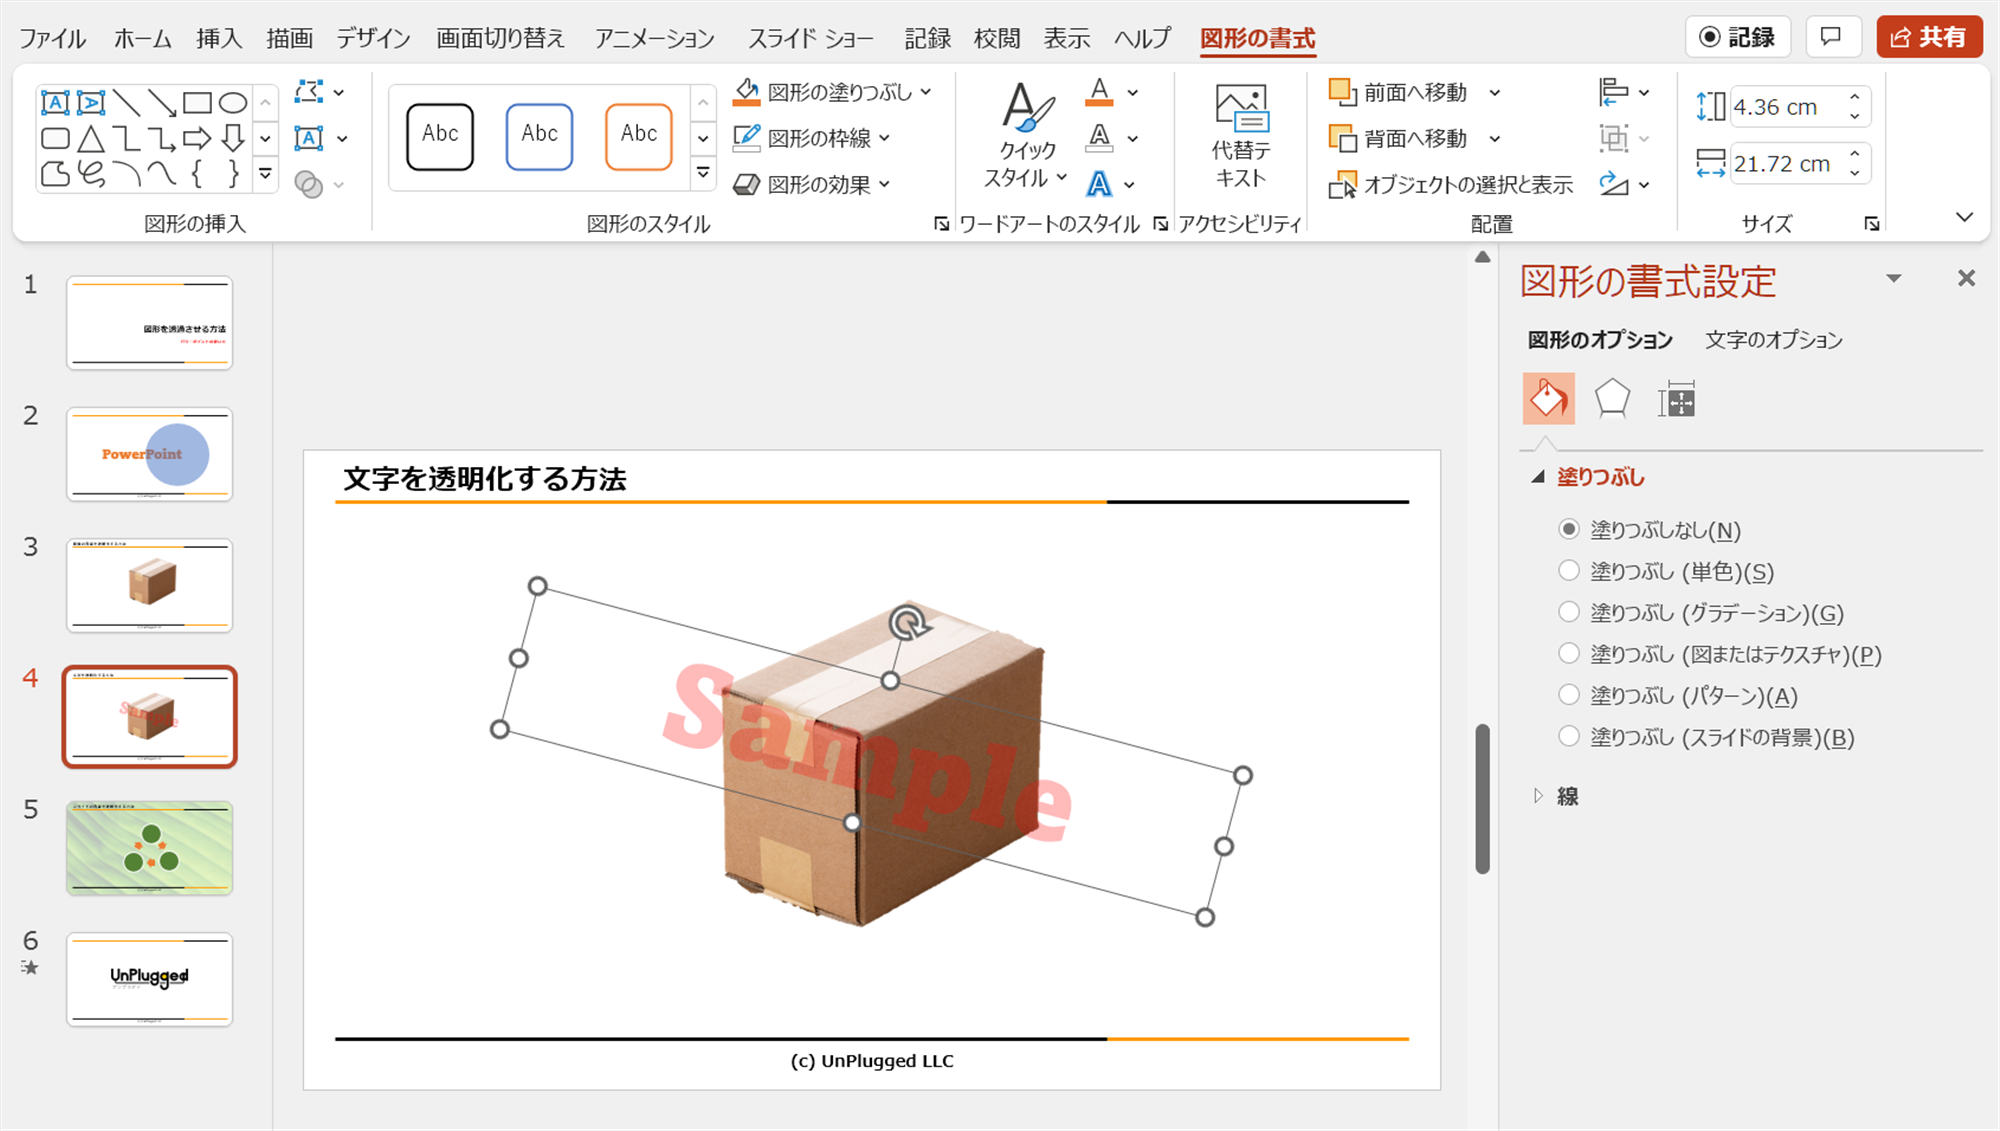Open Size & Properties pane icon
Image resolution: width=2000 pixels, height=1131 pixels.
(x=1676, y=400)
